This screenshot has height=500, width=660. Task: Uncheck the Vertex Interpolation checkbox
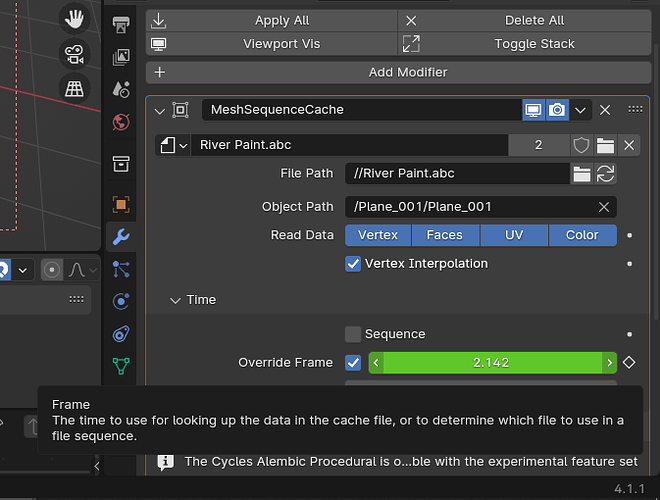[353, 264]
